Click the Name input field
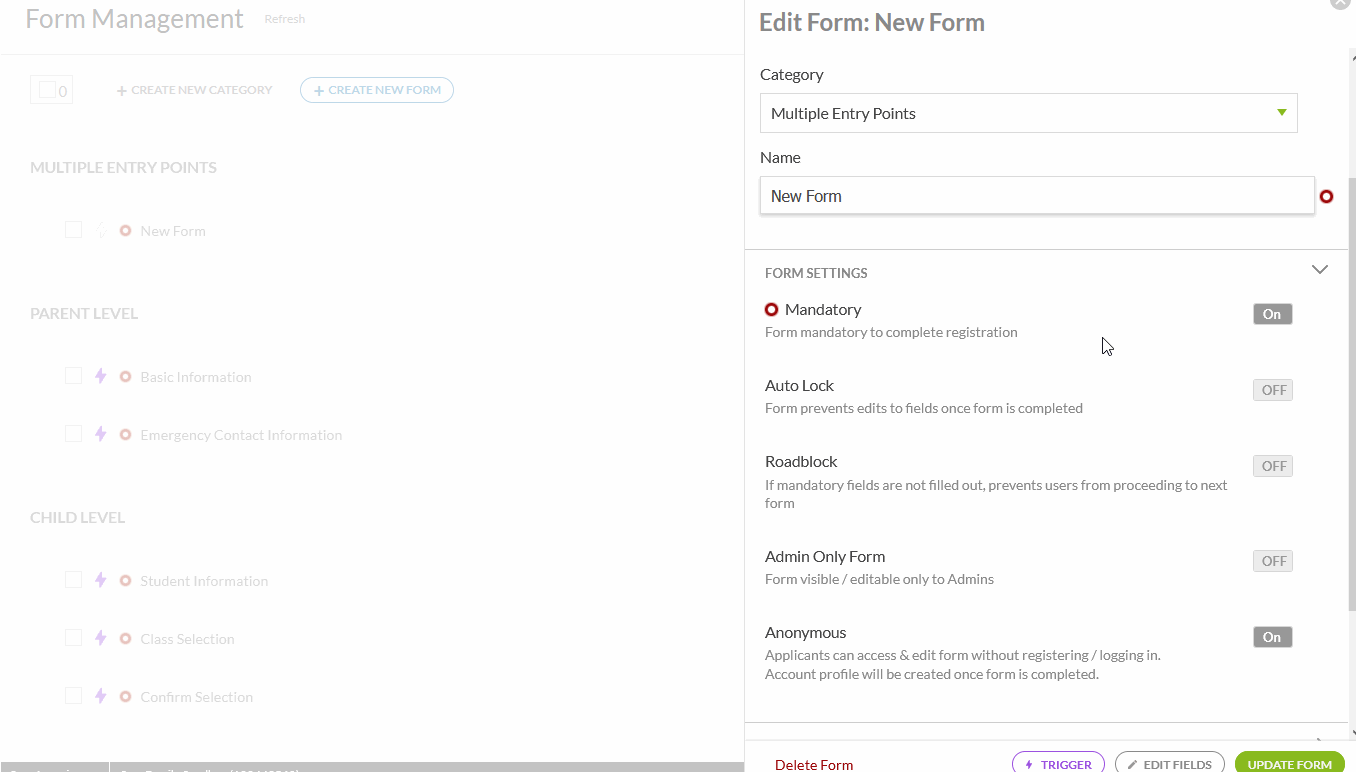The width and height of the screenshot is (1356, 772). pyautogui.click(x=1036, y=196)
